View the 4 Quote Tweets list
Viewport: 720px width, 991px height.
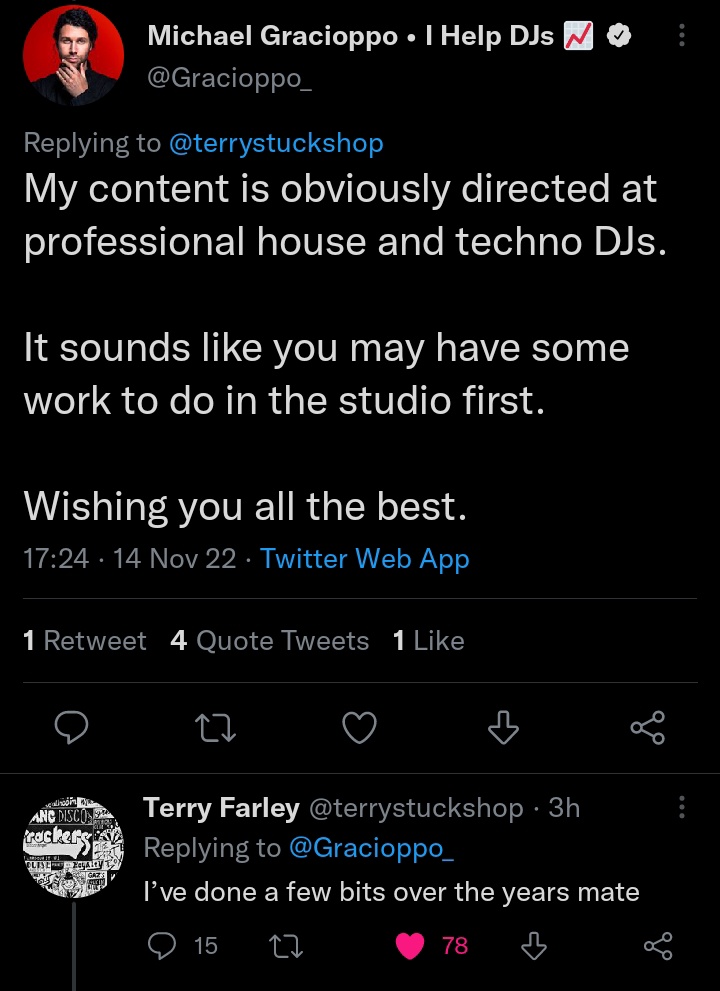coord(270,641)
